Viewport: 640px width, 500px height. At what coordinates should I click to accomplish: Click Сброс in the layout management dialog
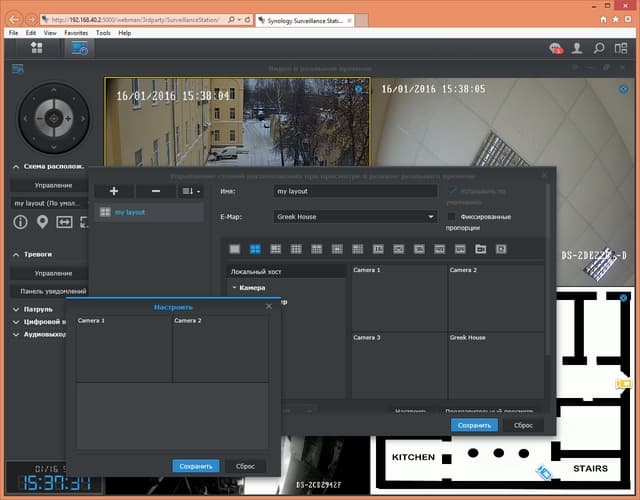[522, 425]
